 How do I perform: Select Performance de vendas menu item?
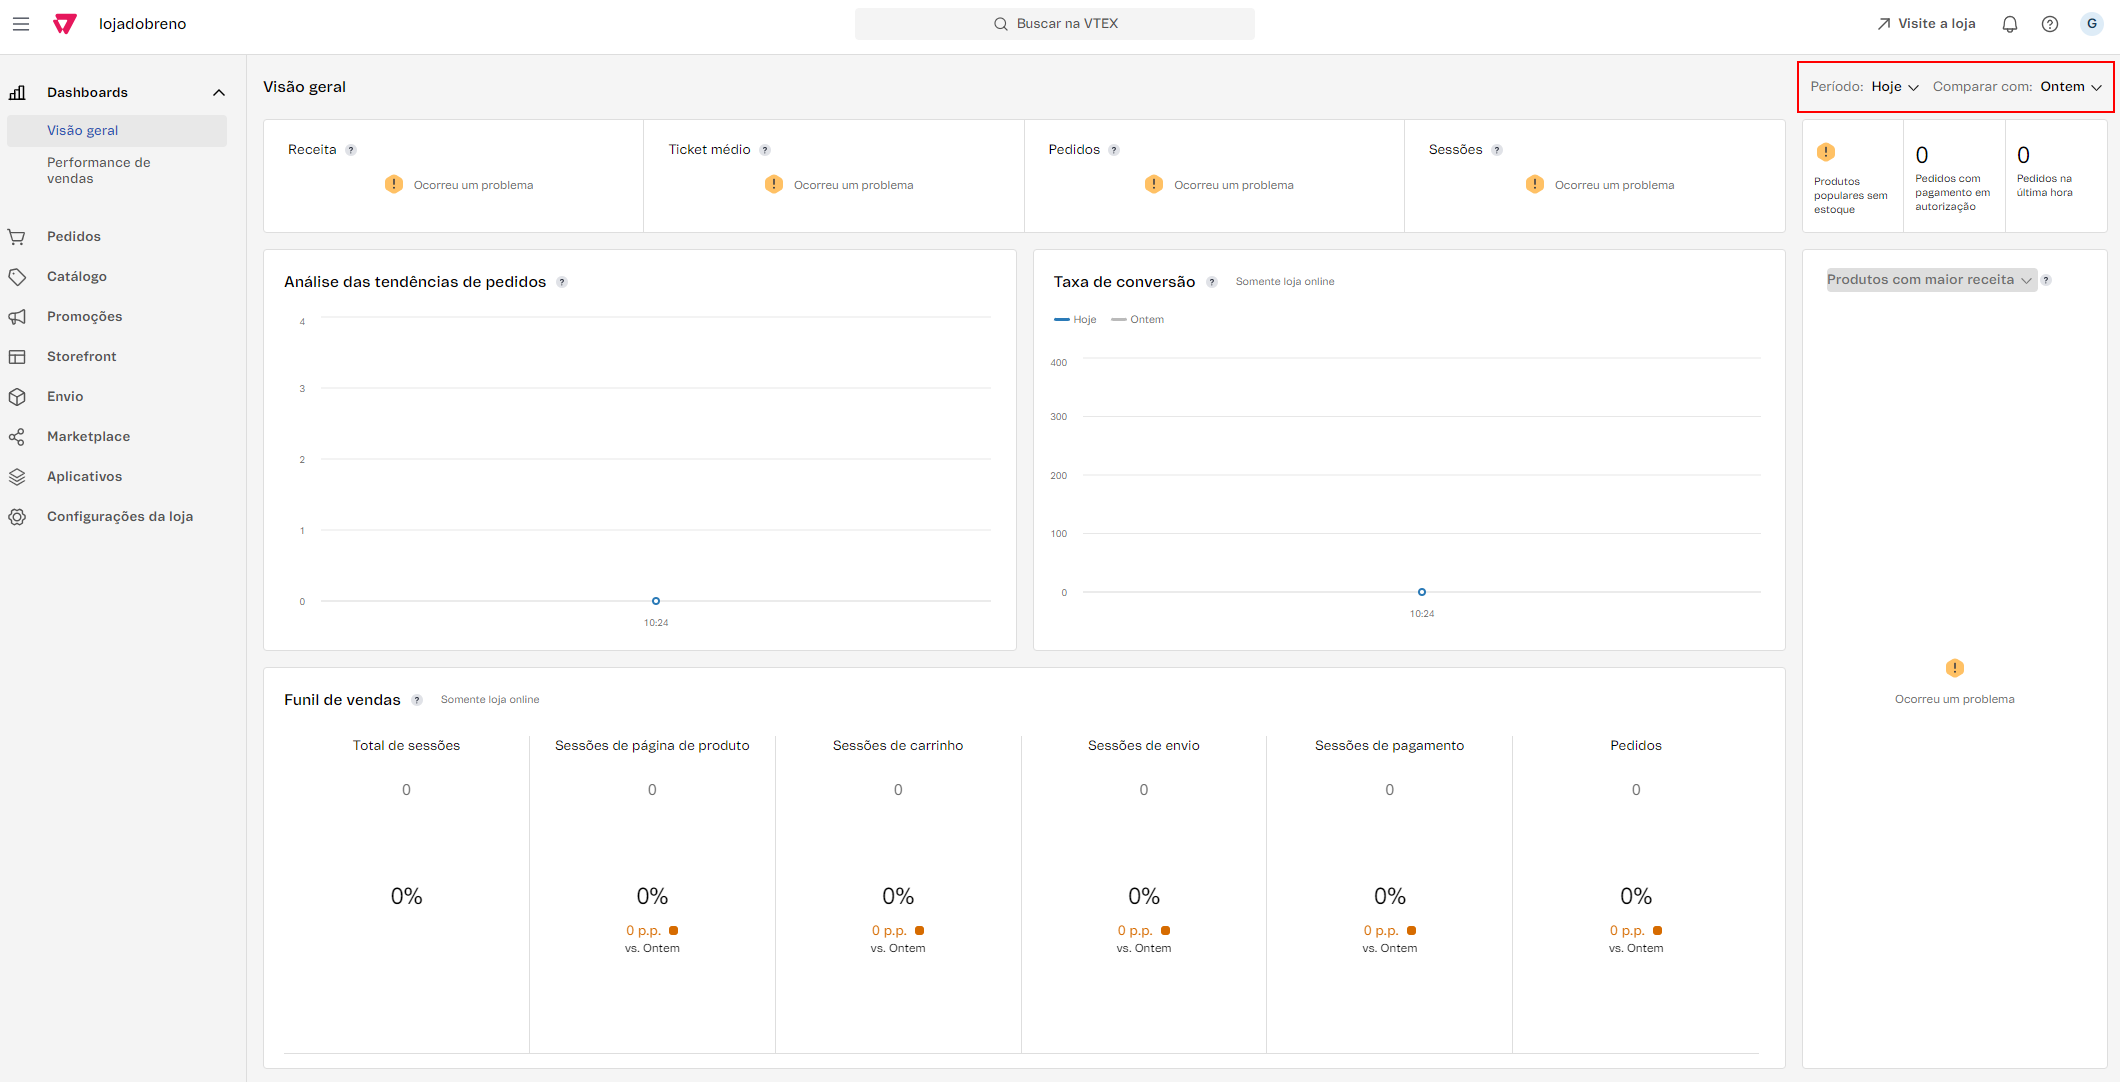point(98,170)
